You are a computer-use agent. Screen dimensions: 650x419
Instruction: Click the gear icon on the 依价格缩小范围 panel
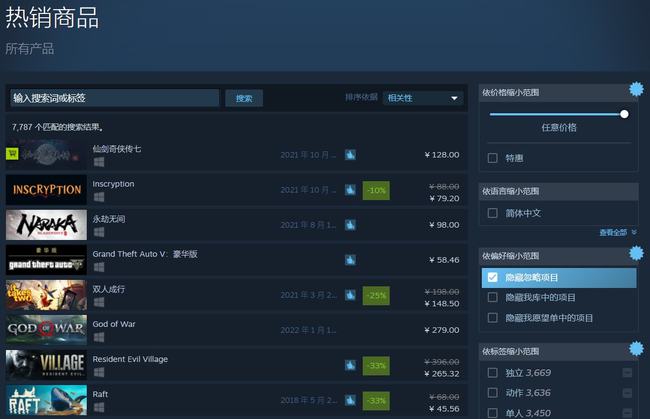pyautogui.click(x=636, y=89)
